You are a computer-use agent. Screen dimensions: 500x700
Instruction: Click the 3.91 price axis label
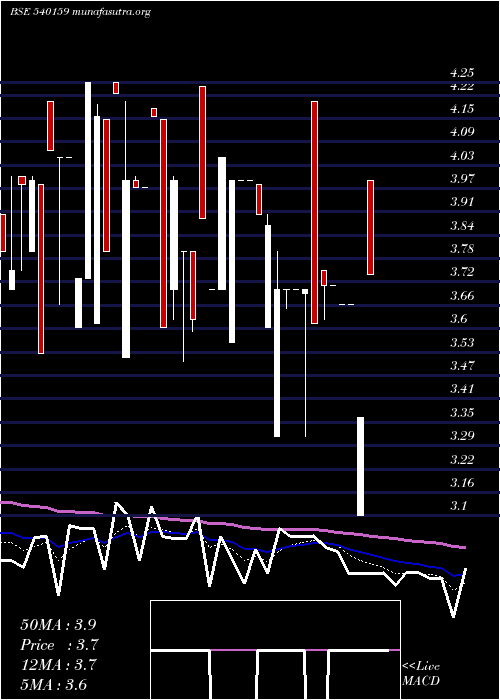(x=462, y=202)
